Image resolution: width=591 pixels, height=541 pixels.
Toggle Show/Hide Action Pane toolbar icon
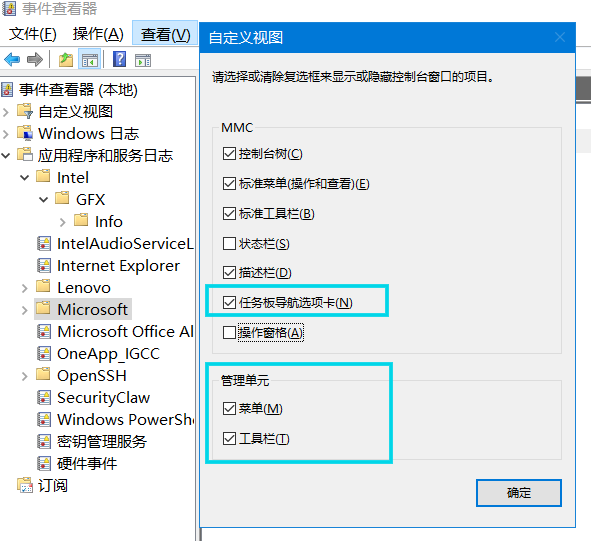(x=143, y=60)
